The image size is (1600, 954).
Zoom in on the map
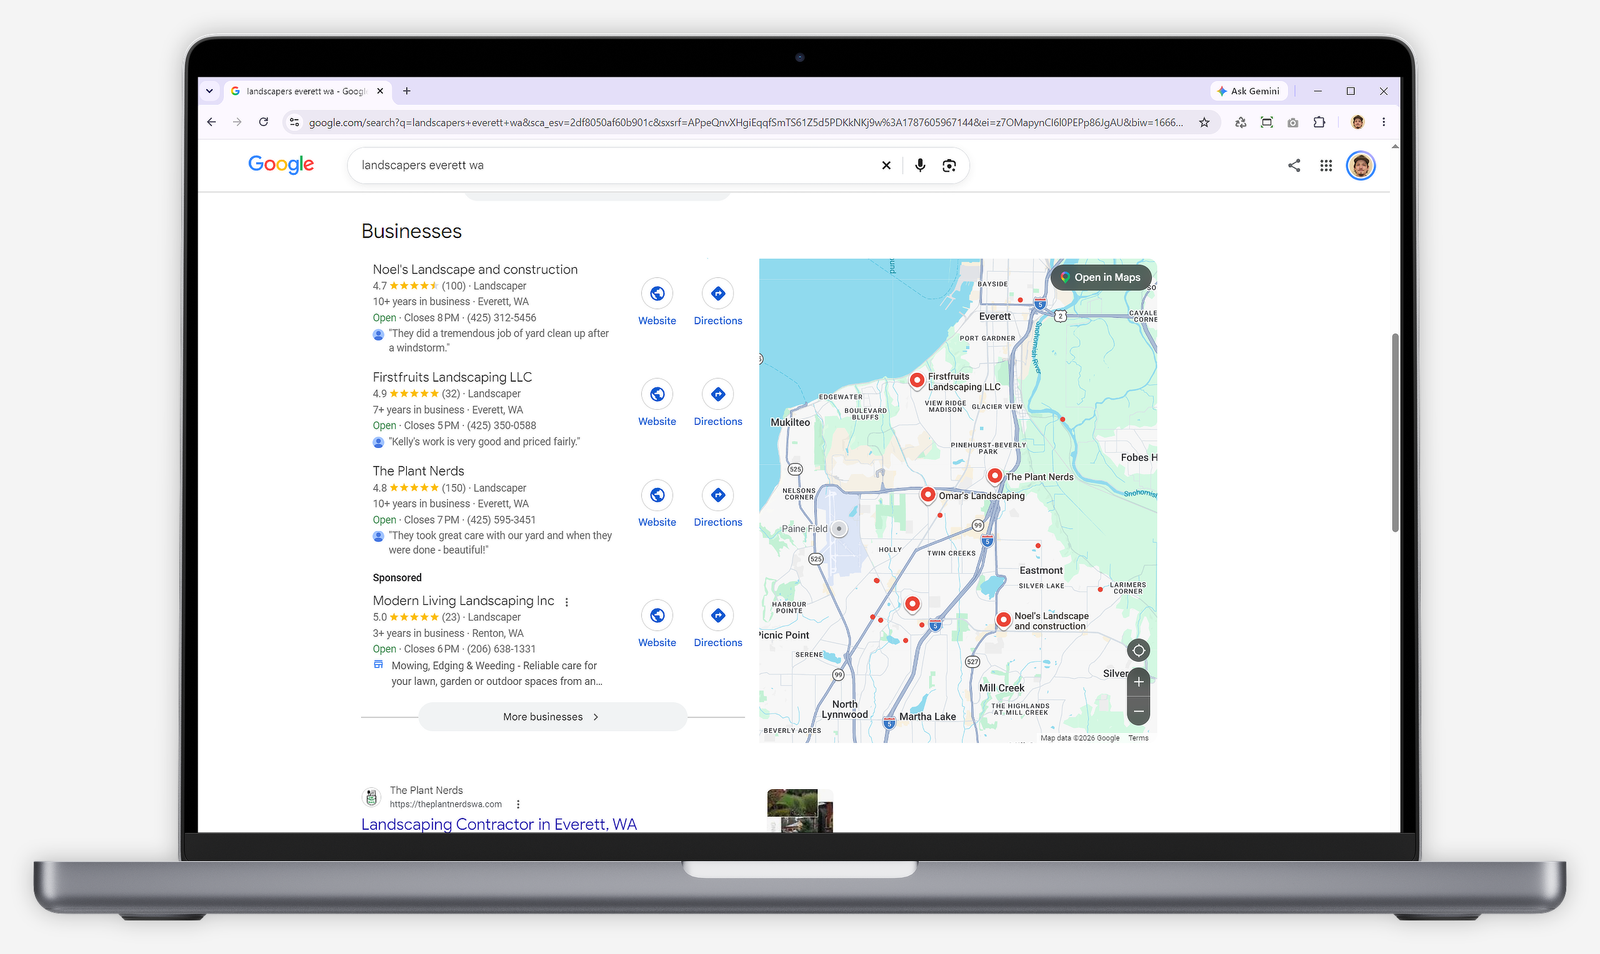(1138, 682)
